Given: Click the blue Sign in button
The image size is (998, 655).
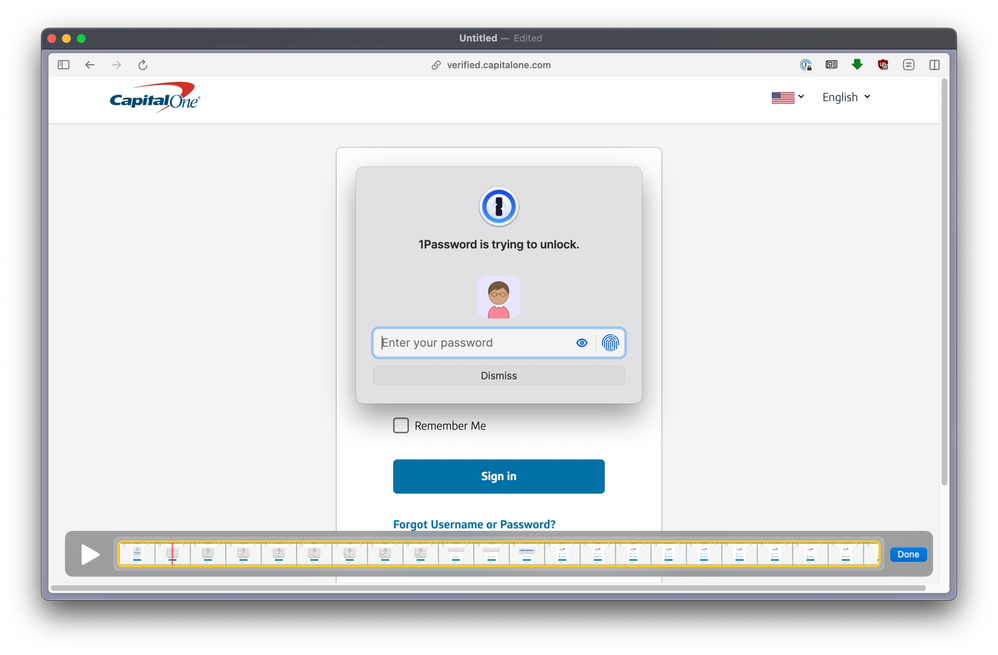Looking at the screenshot, I should (499, 476).
